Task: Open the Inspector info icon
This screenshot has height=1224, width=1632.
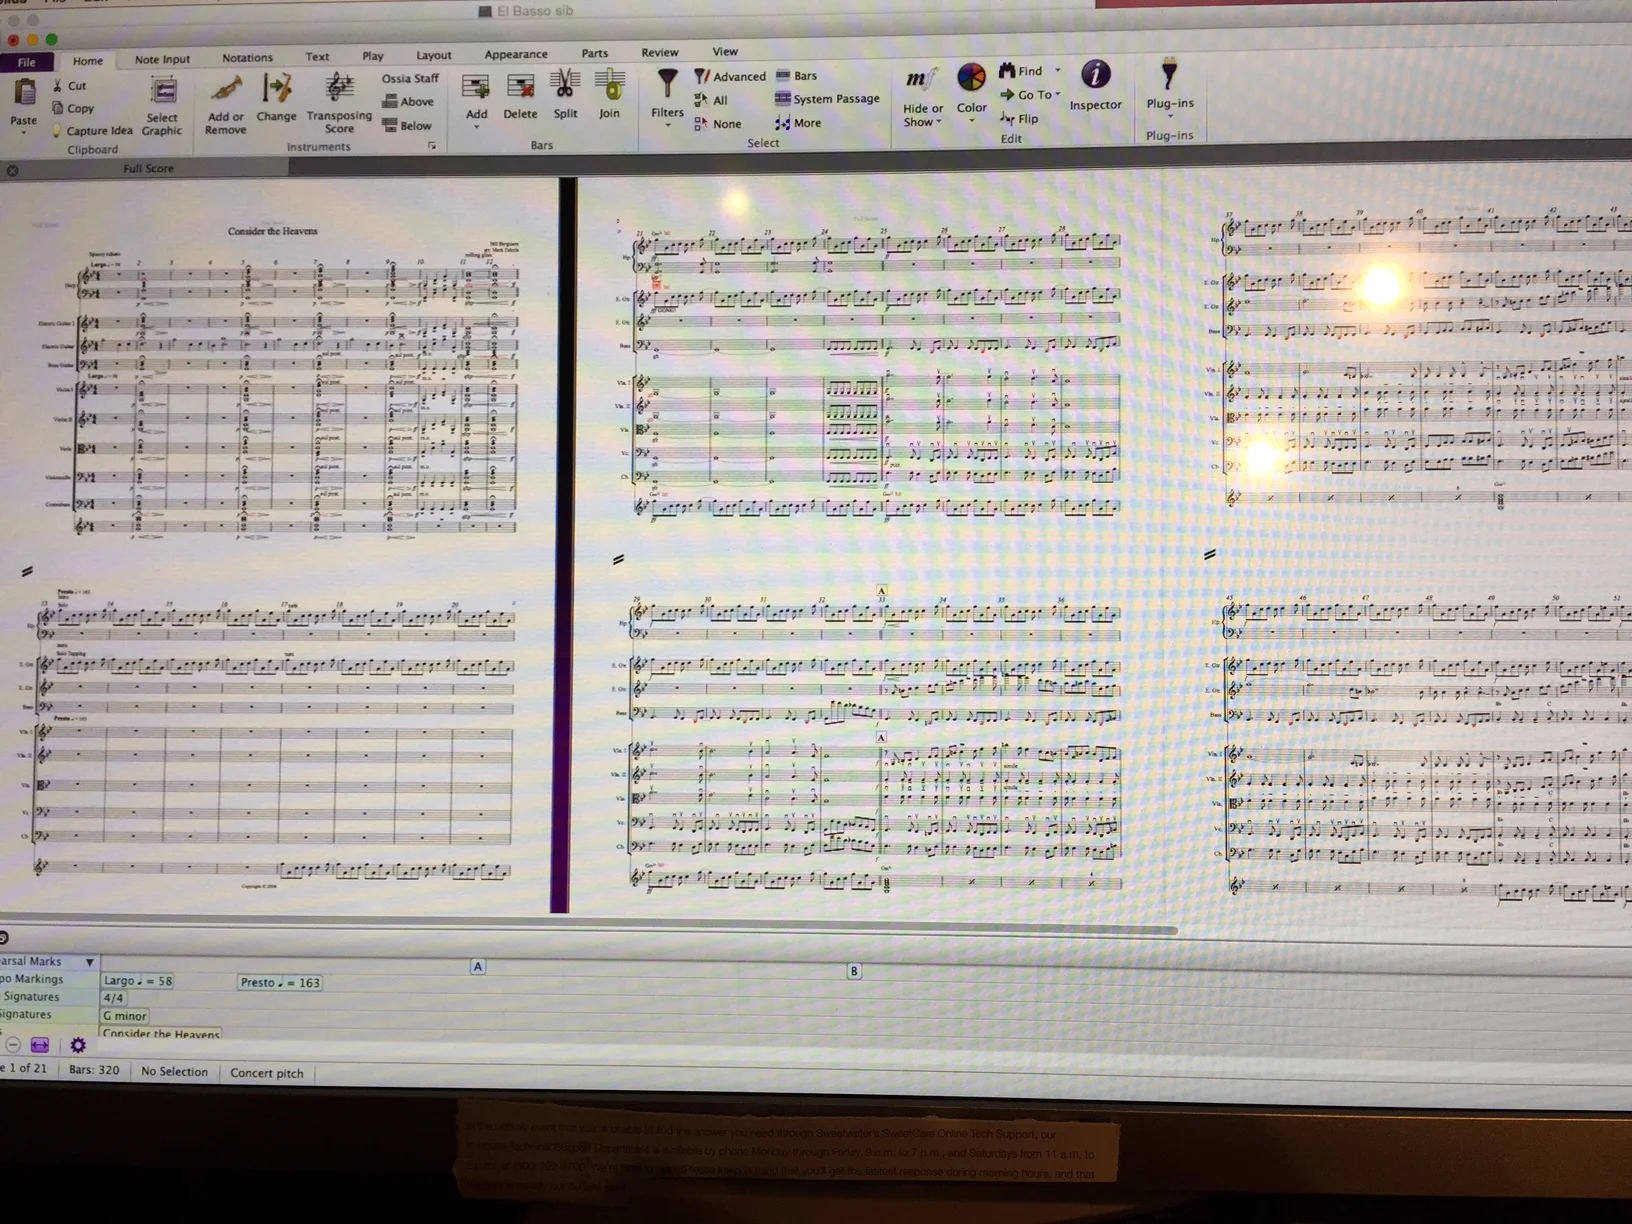Action: pos(1096,74)
